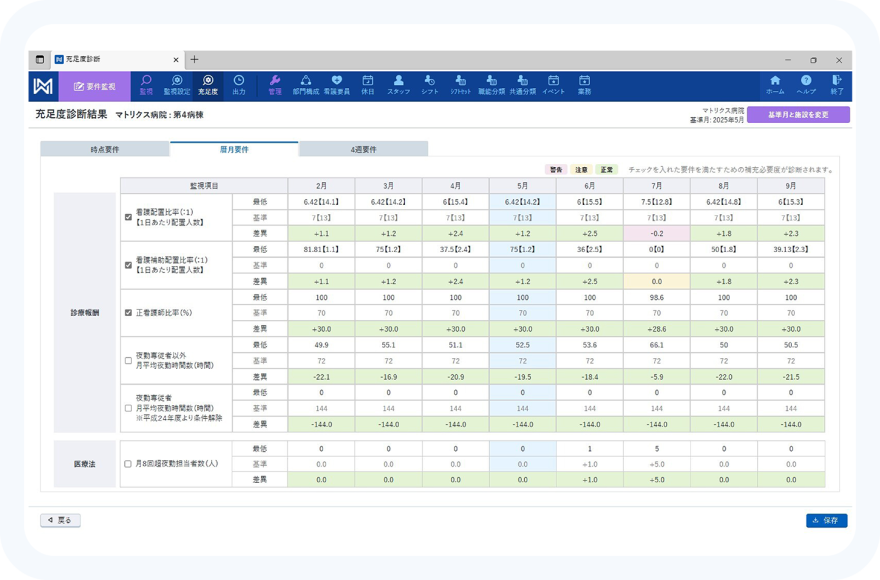Screen dimensions: 880x580
Task: Open 共通分類 in the toolbar
Action: (x=522, y=85)
